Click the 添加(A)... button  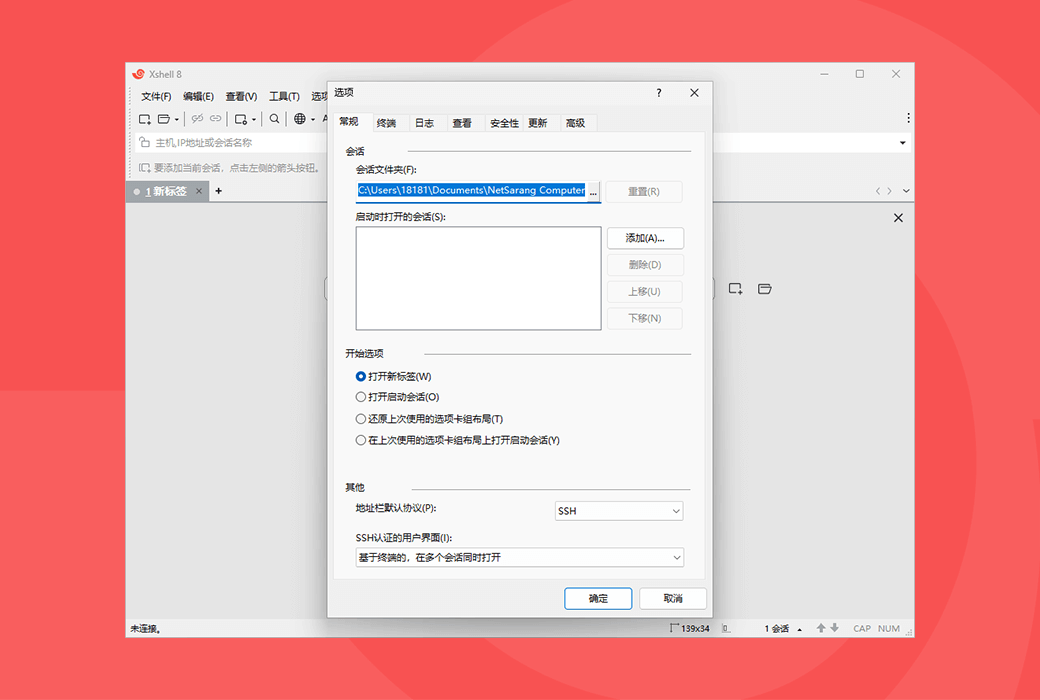pyautogui.click(x=645, y=238)
